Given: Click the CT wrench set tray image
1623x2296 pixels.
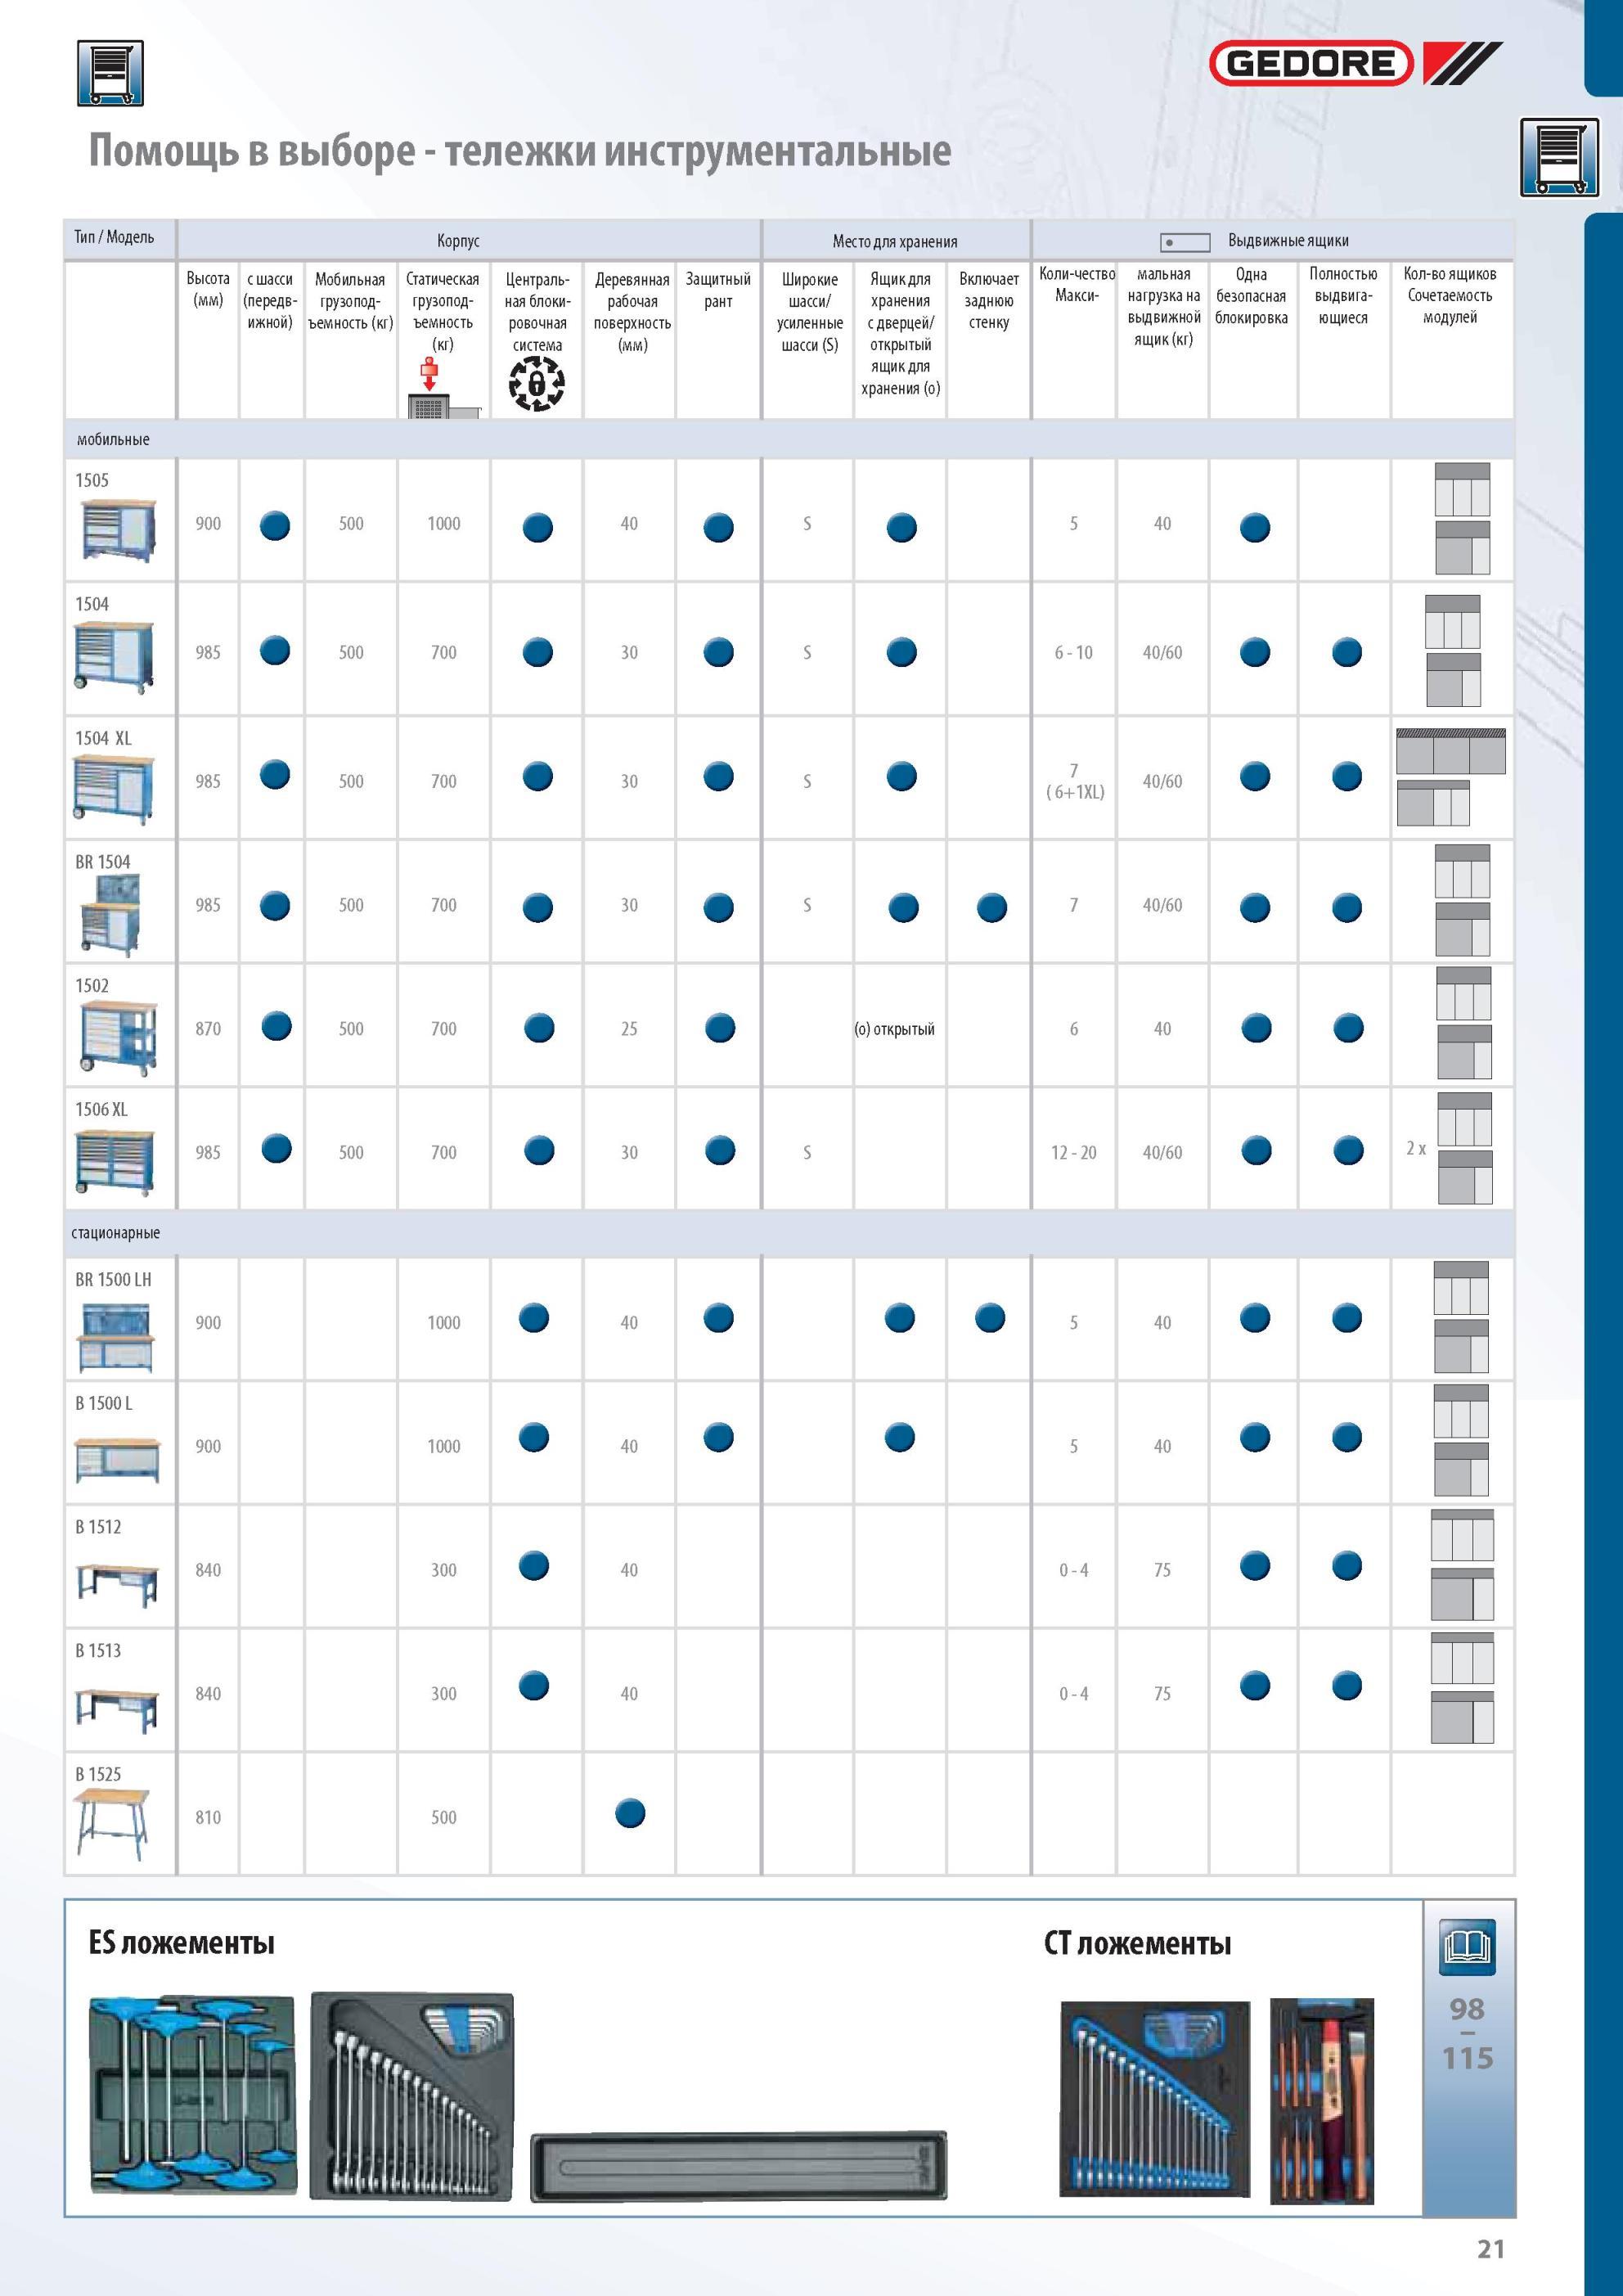Looking at the screenshot, I should coord(1155,2099).
